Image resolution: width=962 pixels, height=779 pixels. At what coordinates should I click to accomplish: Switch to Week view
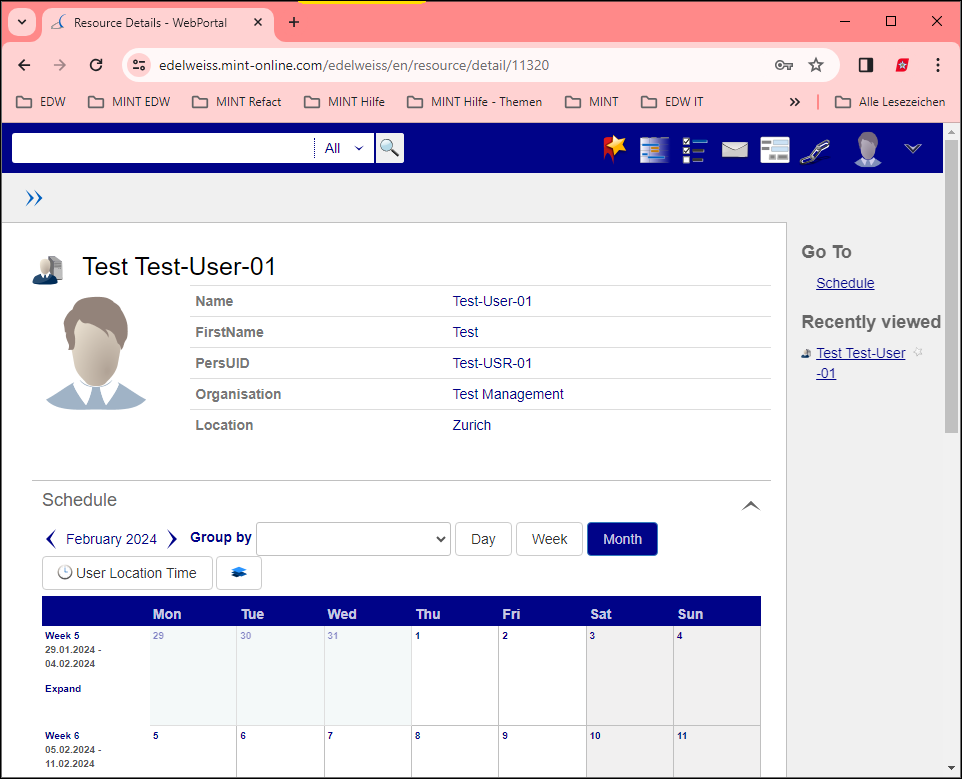pos(549,539)
